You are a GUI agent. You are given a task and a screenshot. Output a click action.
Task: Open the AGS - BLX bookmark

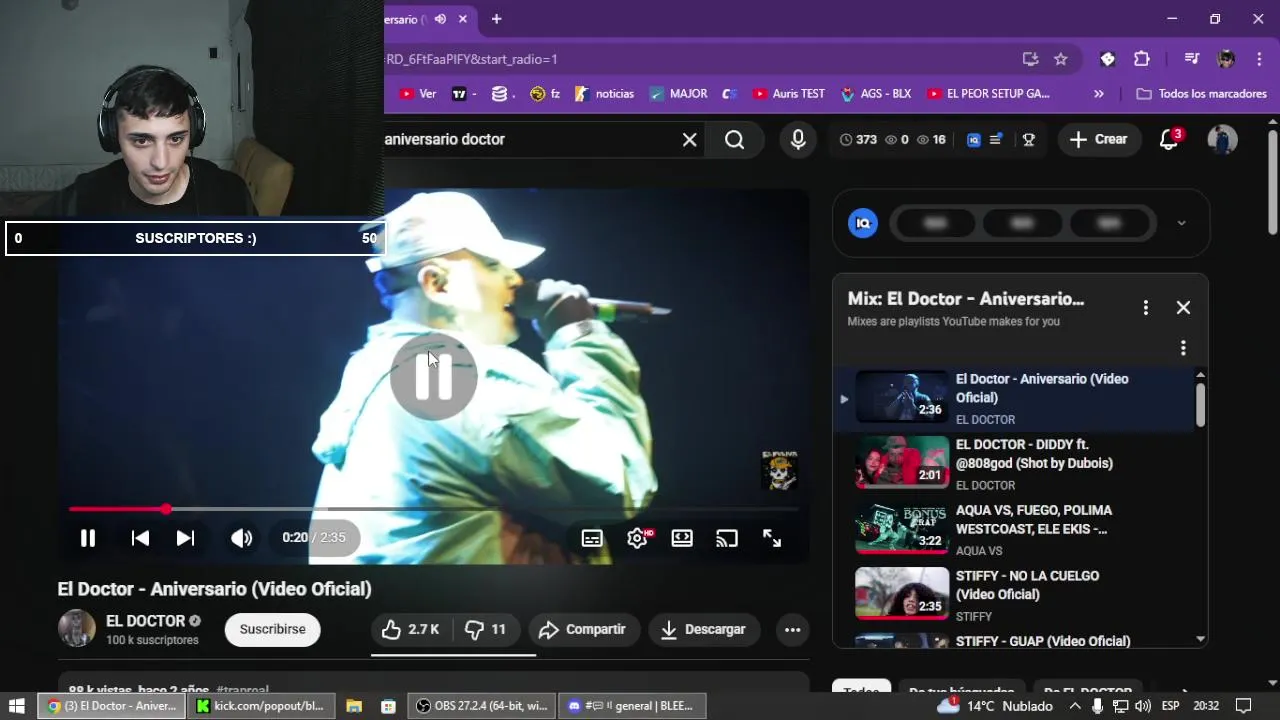pyautogui.click(x=875, y=94)
